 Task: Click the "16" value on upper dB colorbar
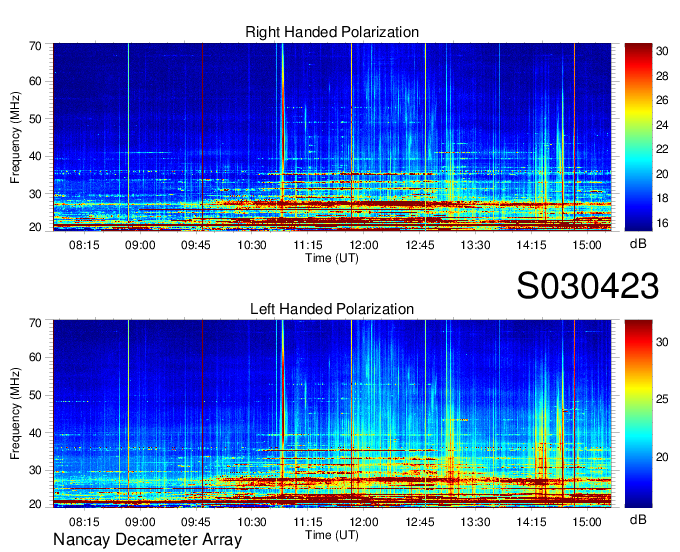[662, 223]
